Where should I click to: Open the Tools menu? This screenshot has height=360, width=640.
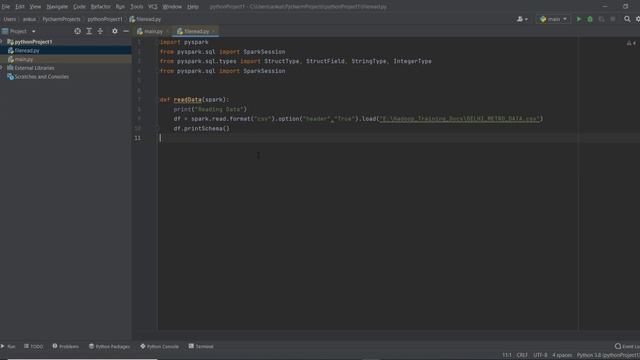coord(137,7)
